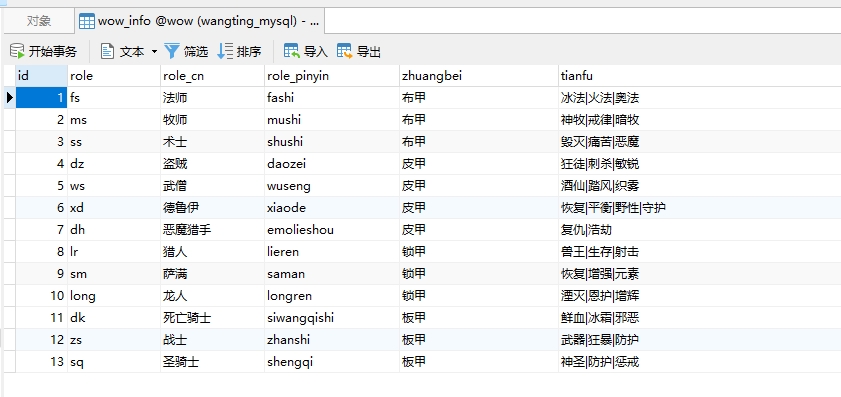Select the tianfu cell '神圣|防护|惩戒'
Screen dimensions: 841x397
pos(699,362)
